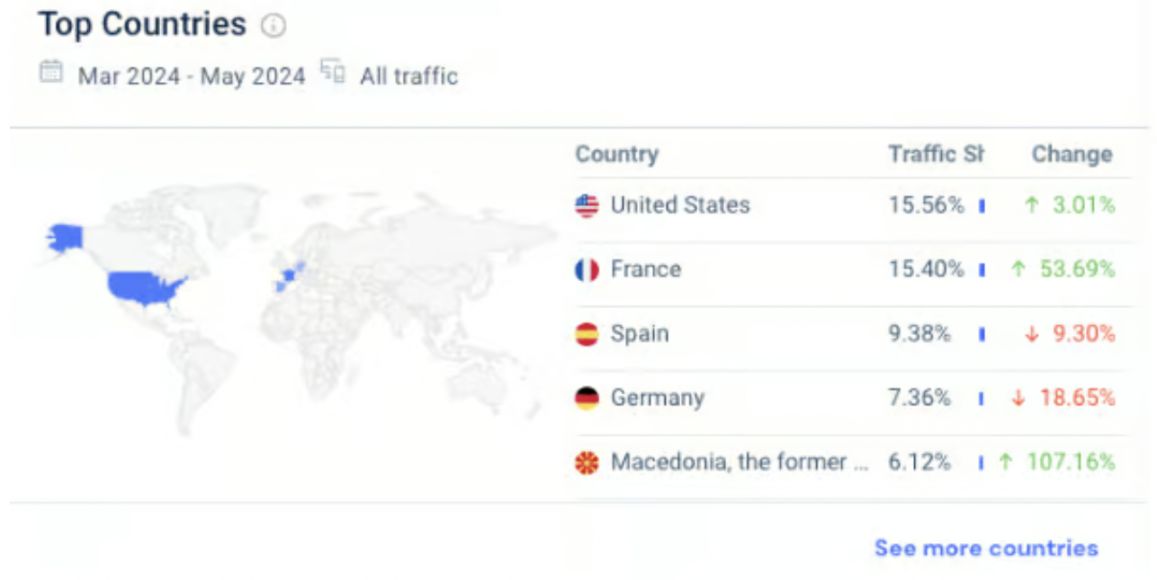Click France's 53.69% change value
The width and height of the screenshot is (1157, 580).
(1083, 270)
